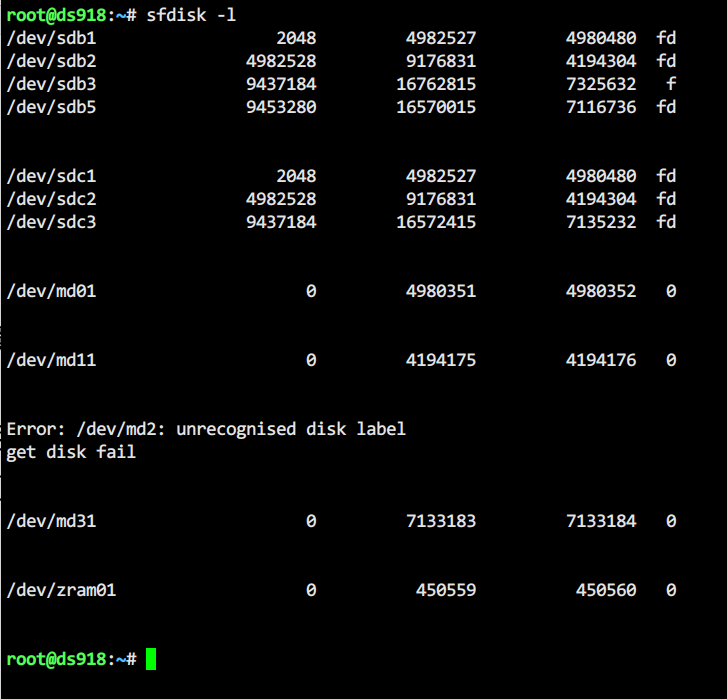727x699 pixels.
Task: Click the value 7135232 in sdc3 row
Action: (x=601, y=222)
